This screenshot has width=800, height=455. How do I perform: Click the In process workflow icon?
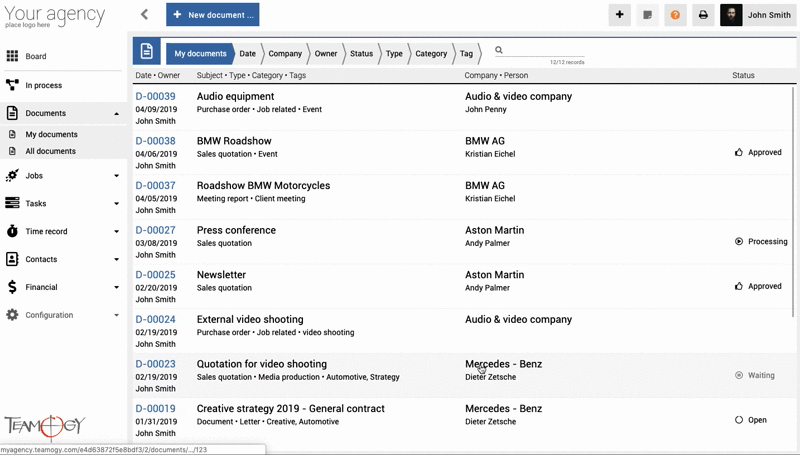click(12, 85)
